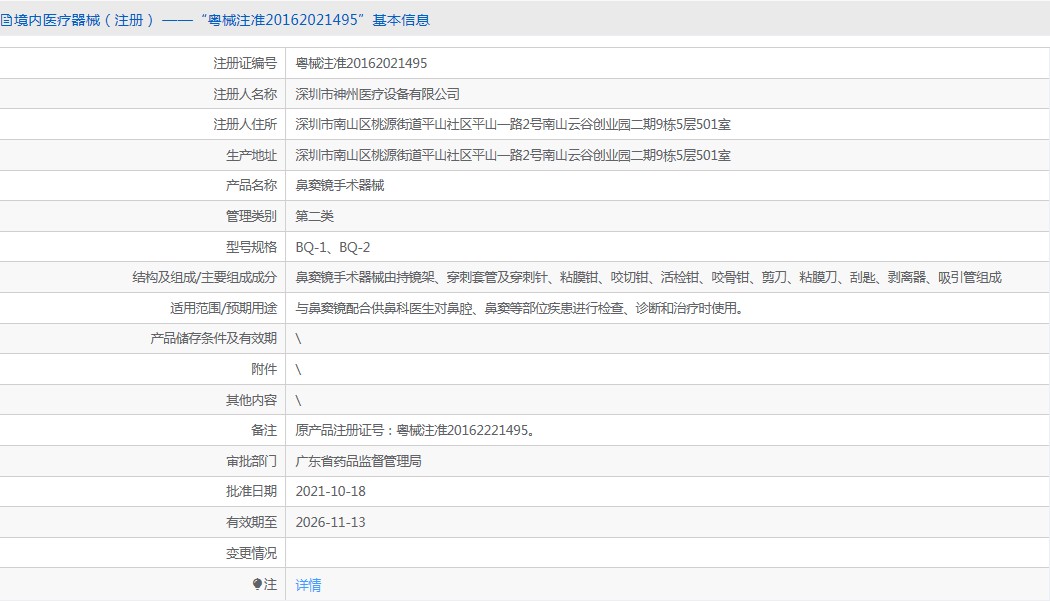Click the address value in the 注册人住所 row

click(x=512, y=125)
